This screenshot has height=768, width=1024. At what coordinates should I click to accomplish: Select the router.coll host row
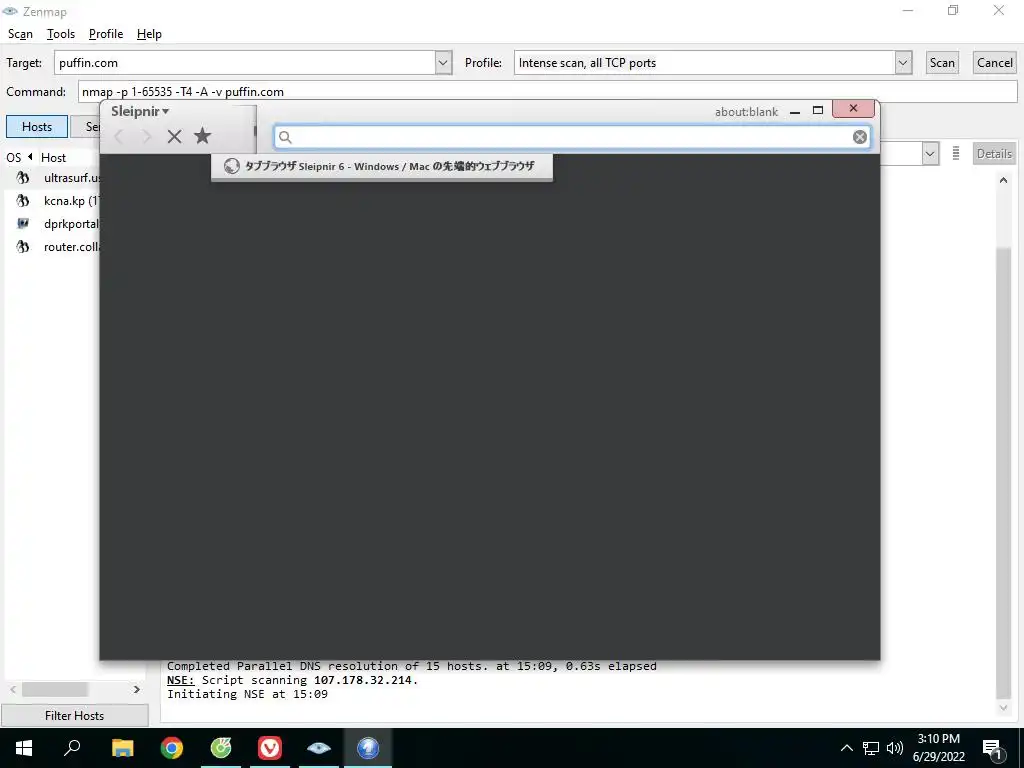pyautogui.click(x=52, y=246)
